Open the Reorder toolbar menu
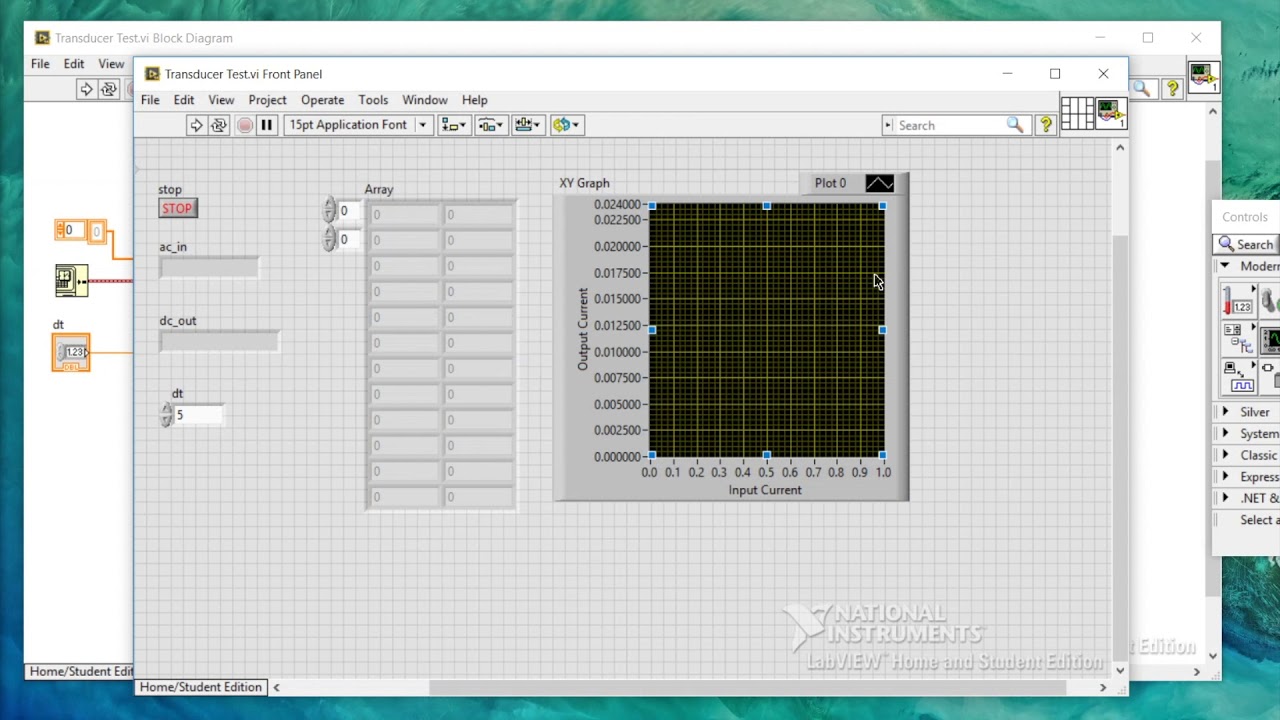1280x720 pixels. [x=566, y=125]
